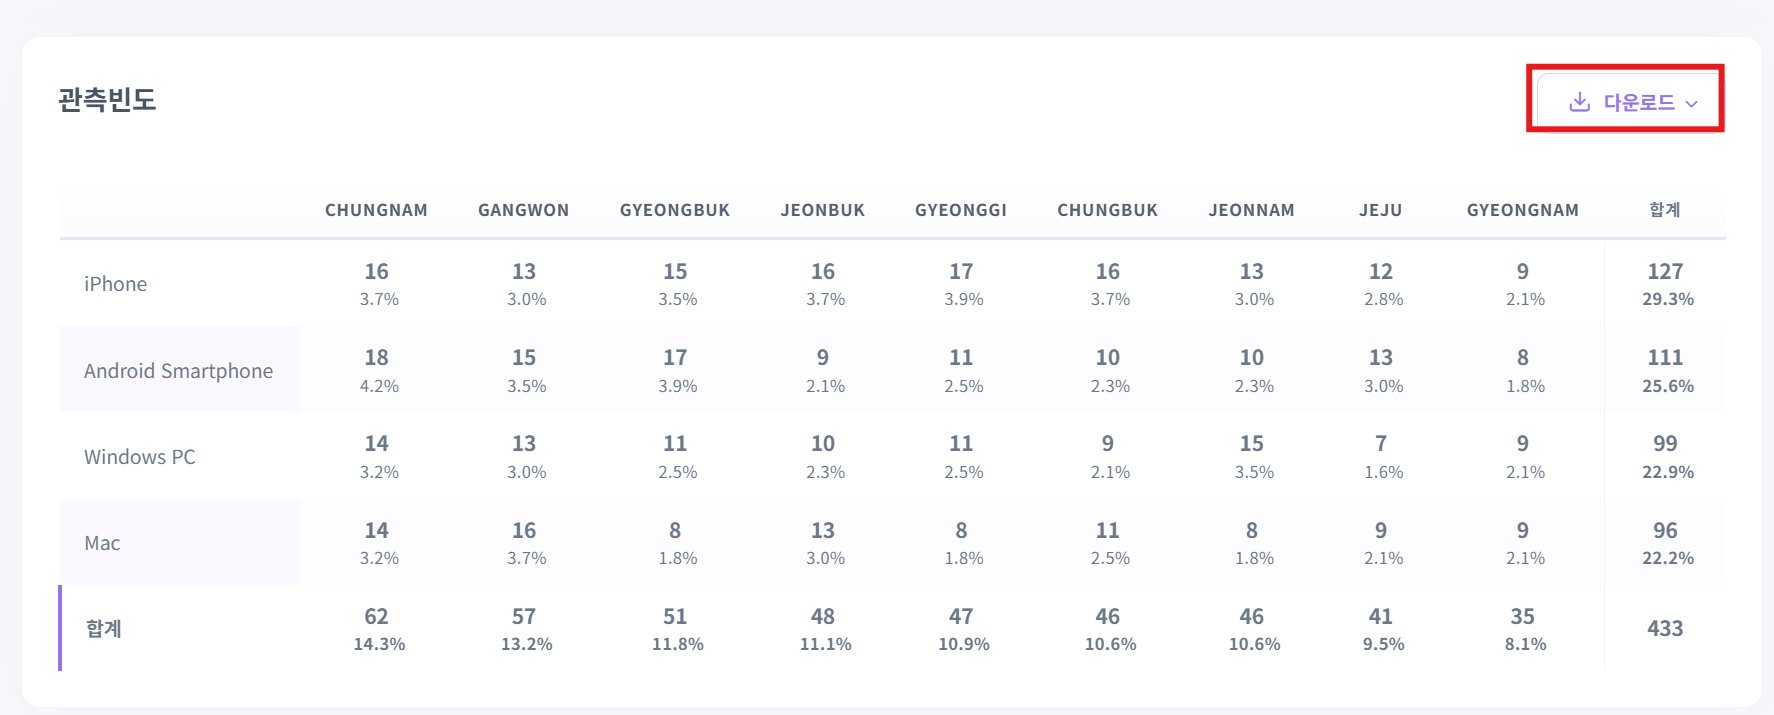Expand the 다운로드 dropdown chevron

coord(1692,104)
